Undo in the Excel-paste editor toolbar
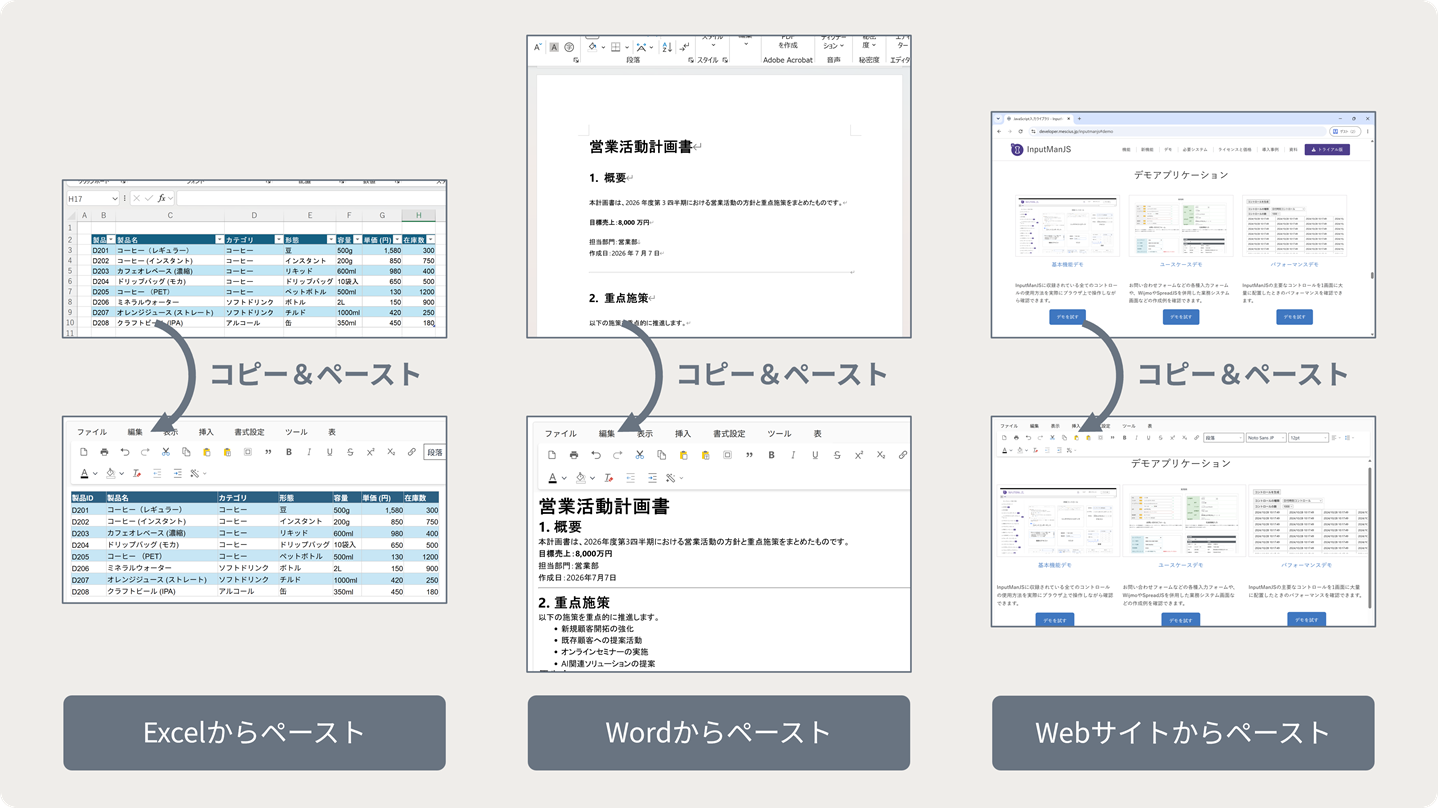The image size is (1438, 808). (x=125, y=452)
